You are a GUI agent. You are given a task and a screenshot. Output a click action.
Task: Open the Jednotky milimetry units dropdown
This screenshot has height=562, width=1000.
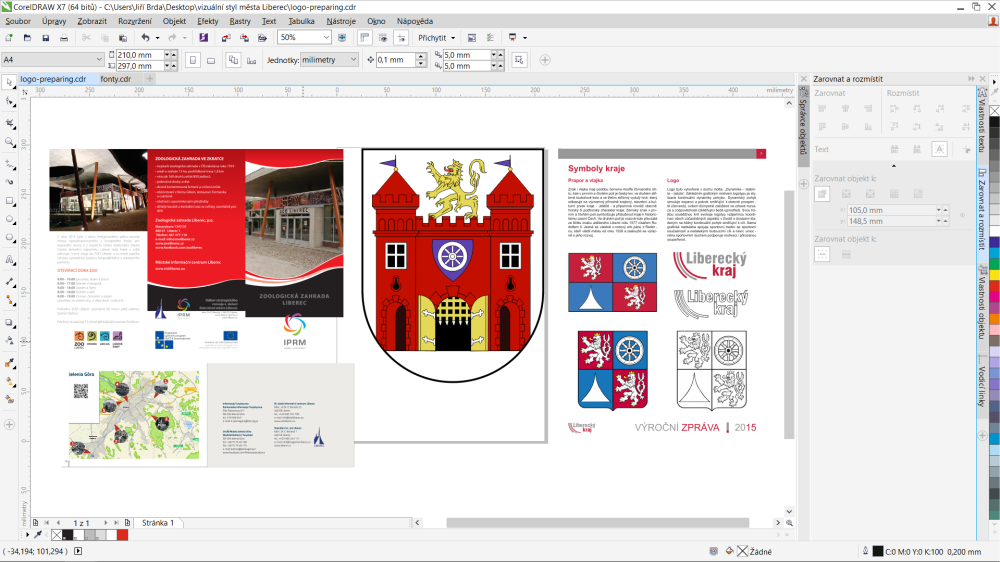[353, 59]
